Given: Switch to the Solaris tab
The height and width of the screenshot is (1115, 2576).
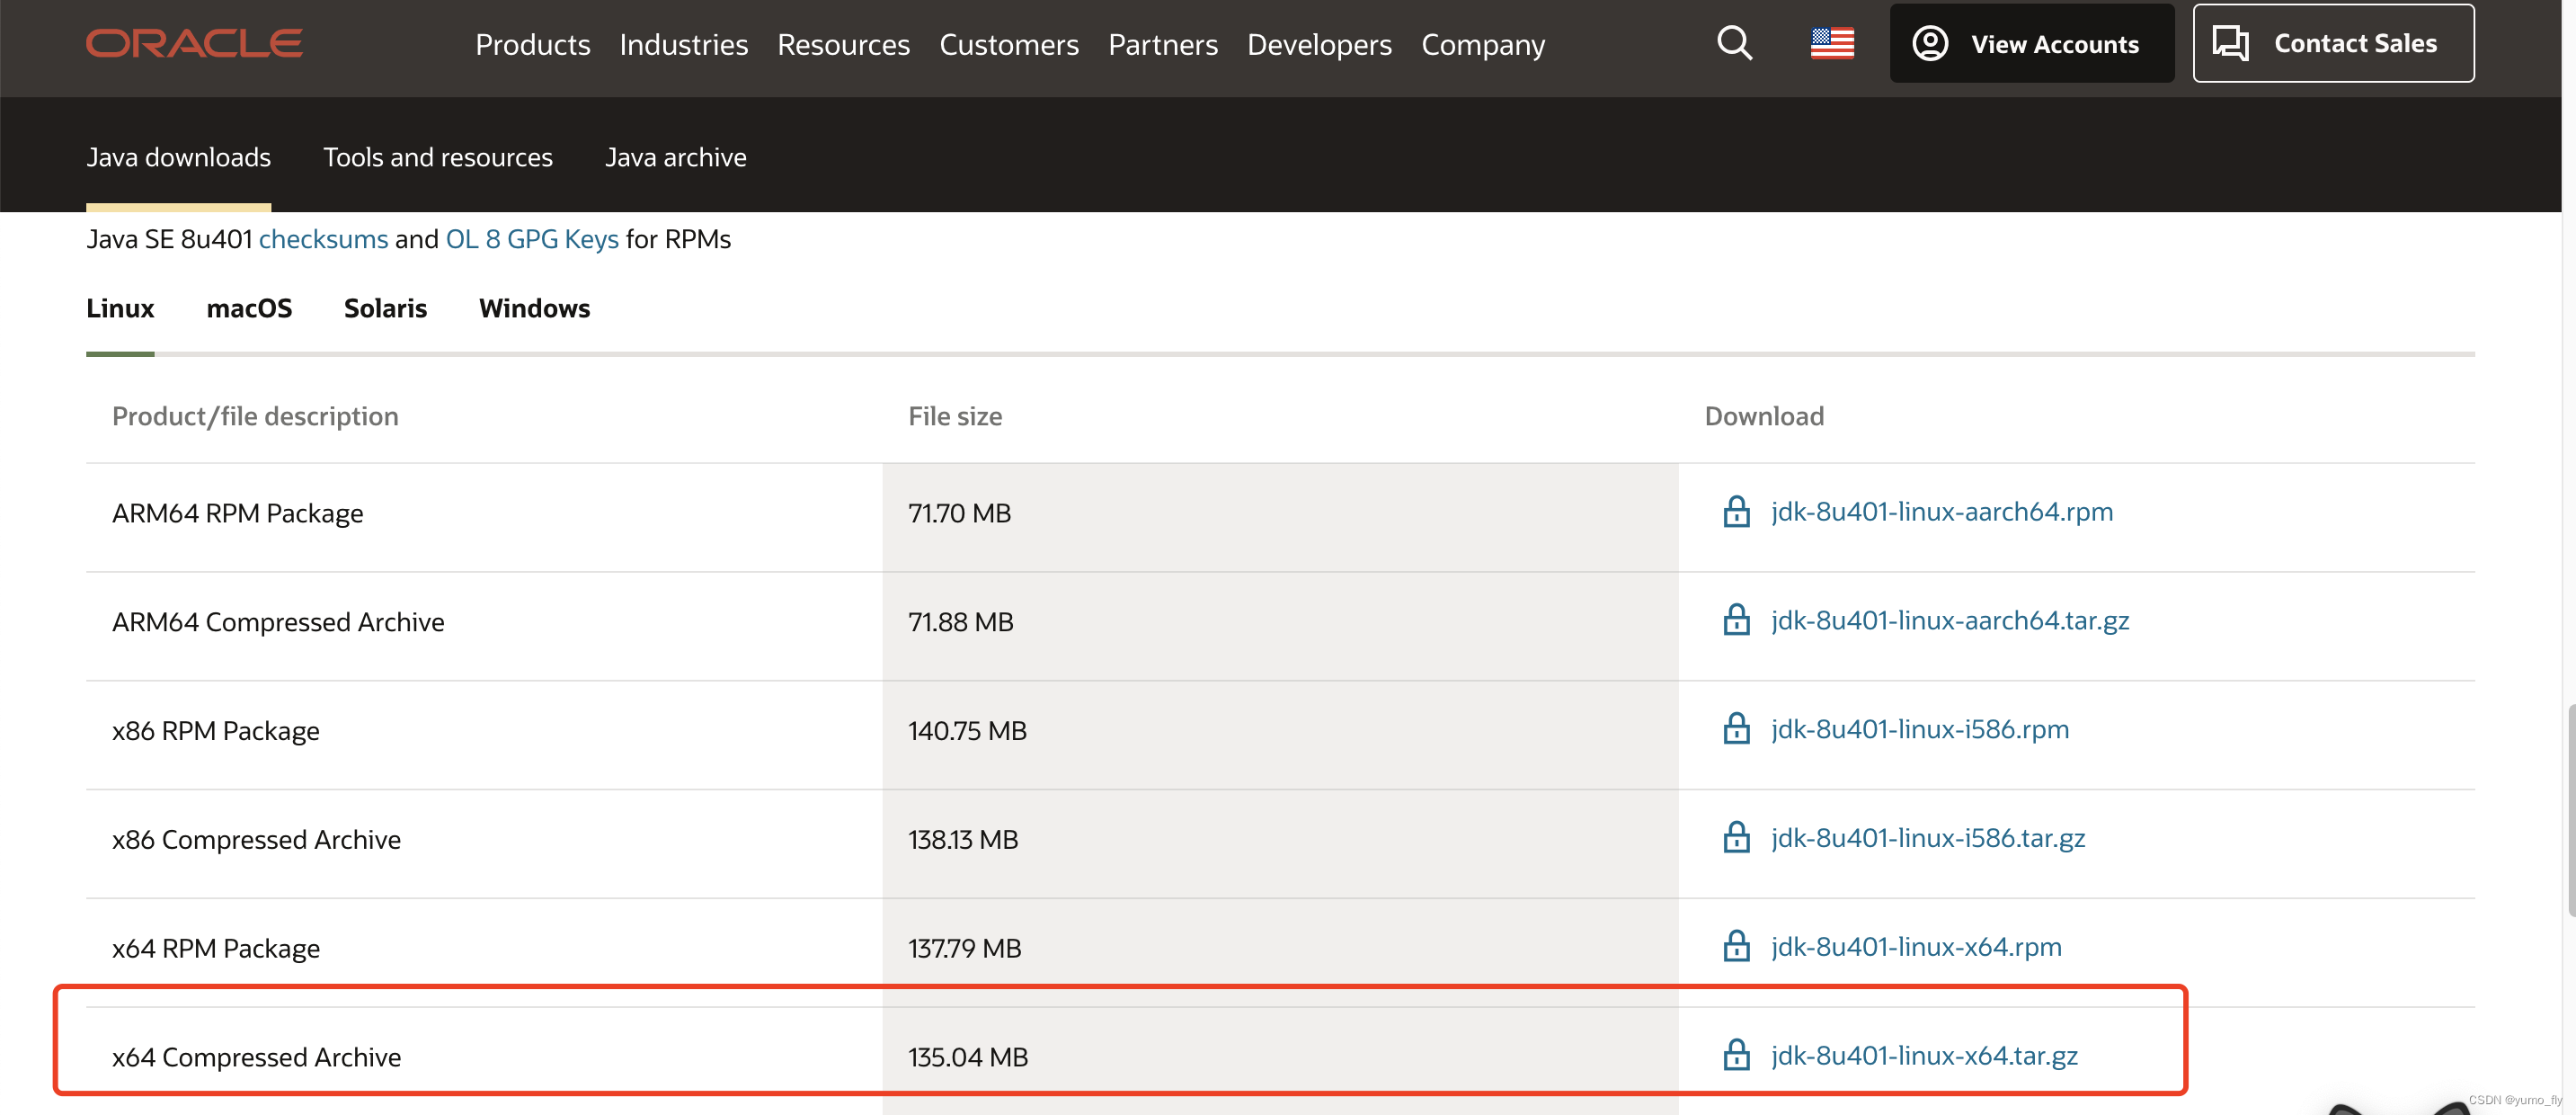Looking at the screenshot, I should 385,308.
